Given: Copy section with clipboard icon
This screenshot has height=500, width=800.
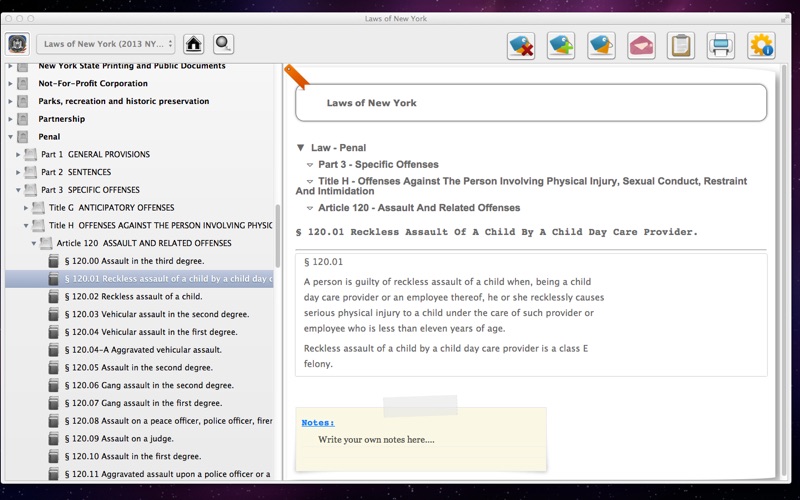Looking at the screenshot, I should click(x=681, y=45).
